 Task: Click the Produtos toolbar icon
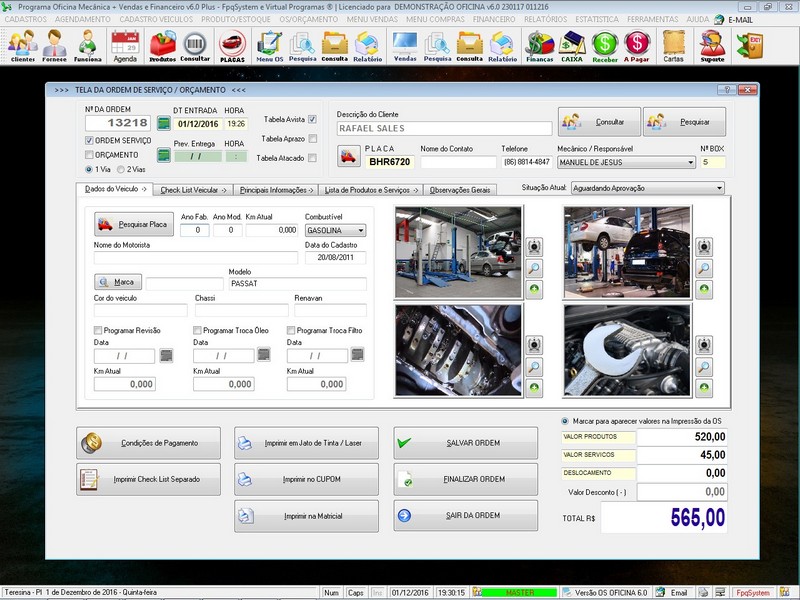[x=162, y=44]
